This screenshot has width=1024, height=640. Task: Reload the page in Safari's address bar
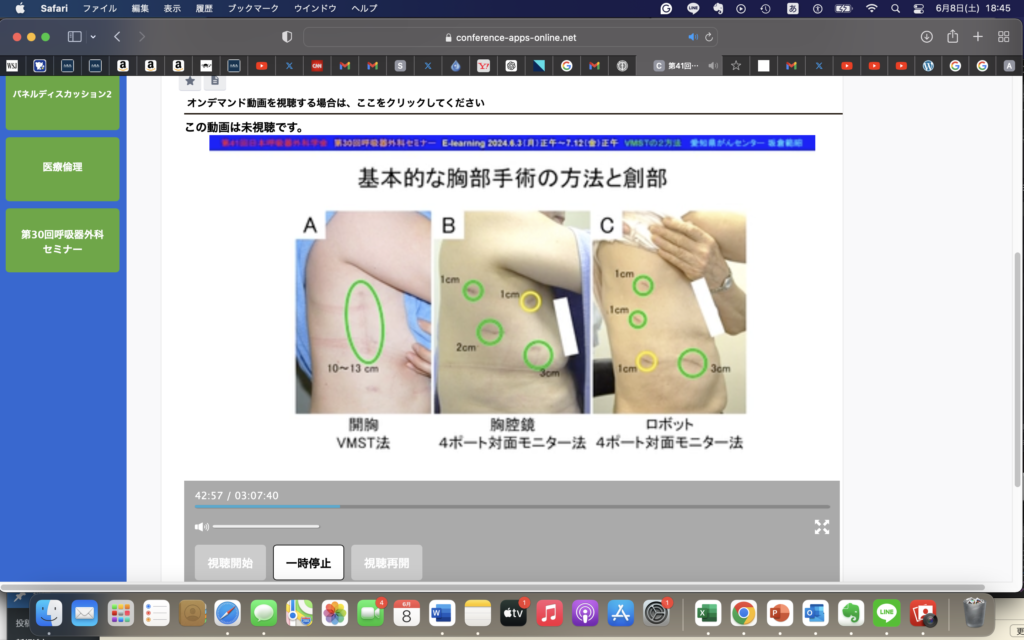(709, 37)
